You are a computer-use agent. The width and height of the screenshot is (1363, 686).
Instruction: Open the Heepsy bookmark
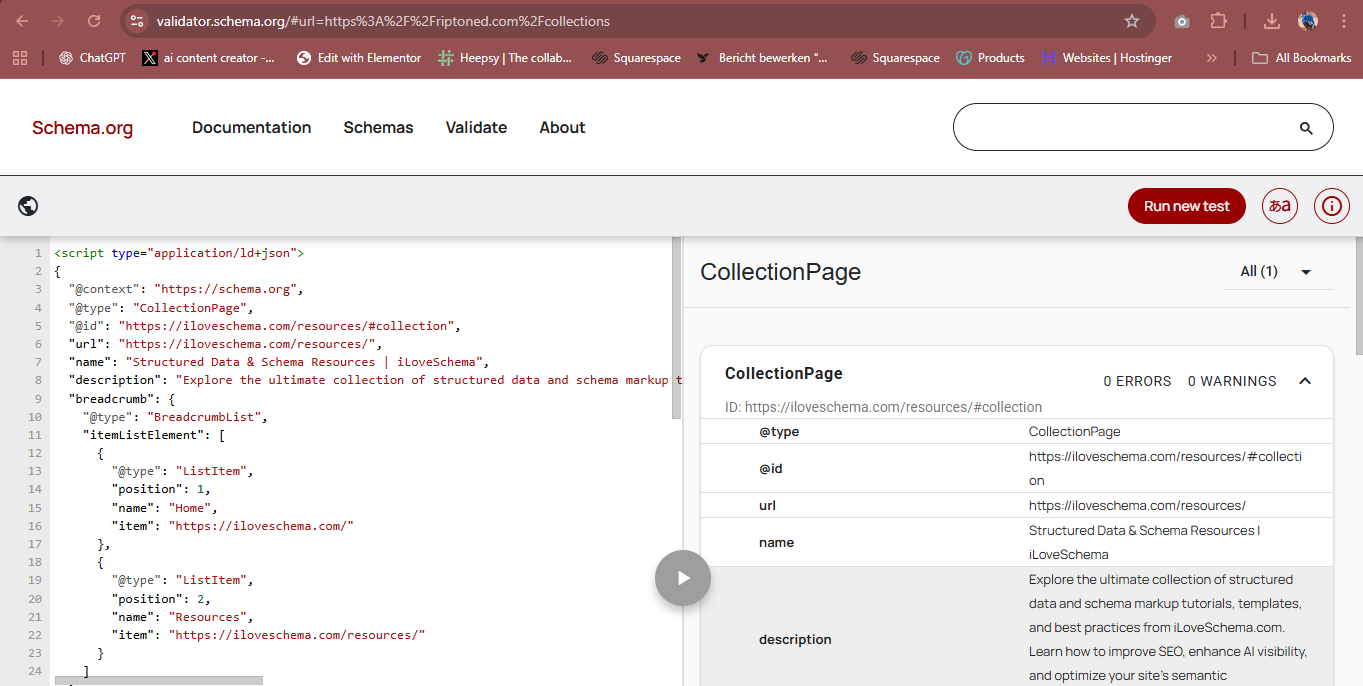[x=505, y=58]
